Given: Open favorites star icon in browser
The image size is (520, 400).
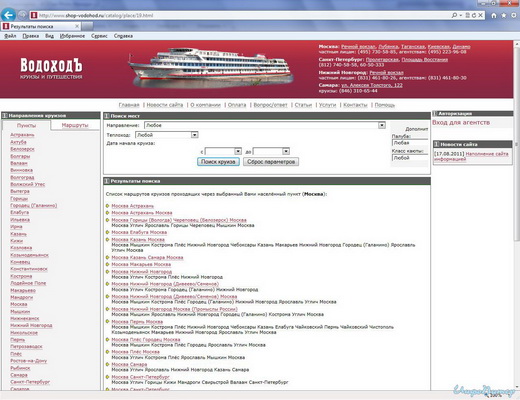Looking at the screenshot, I should tap(504, 15).
